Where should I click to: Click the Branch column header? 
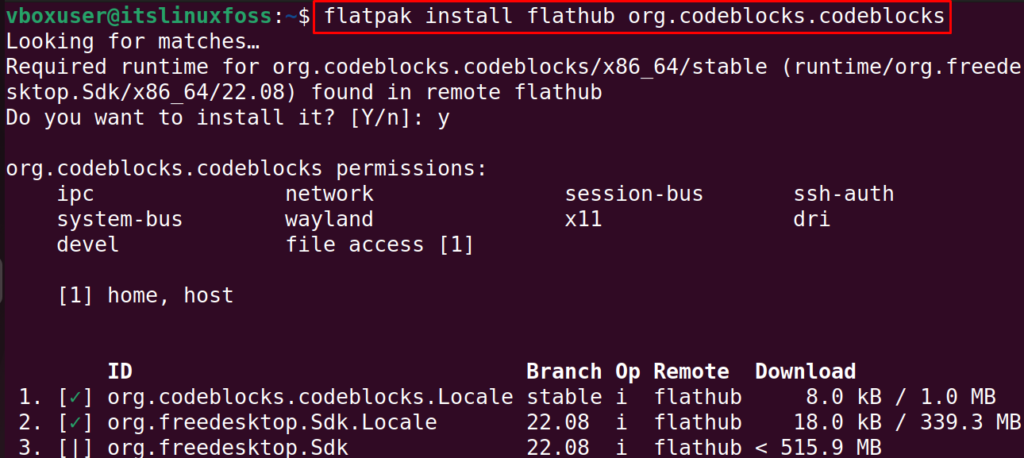tap(564, 371)
